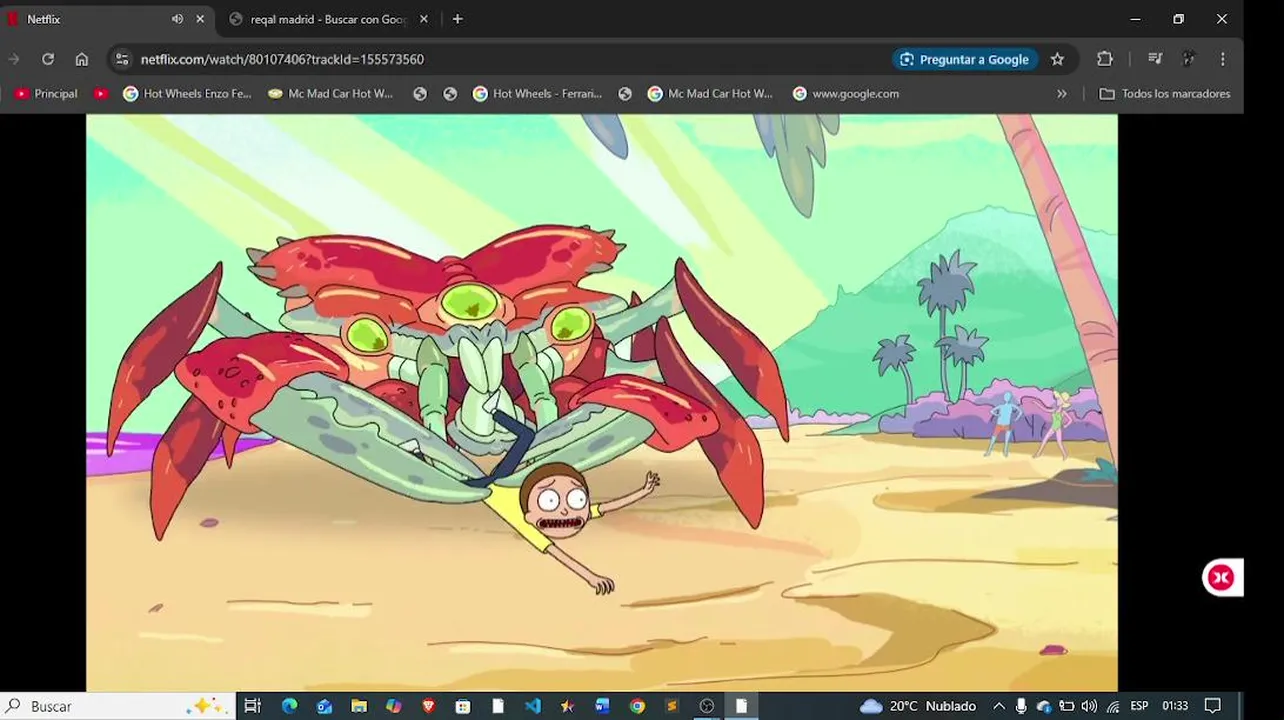Viewport: 1284px width, 720px height.
Task: Click the red floating recorder button
Action: 1221,577
